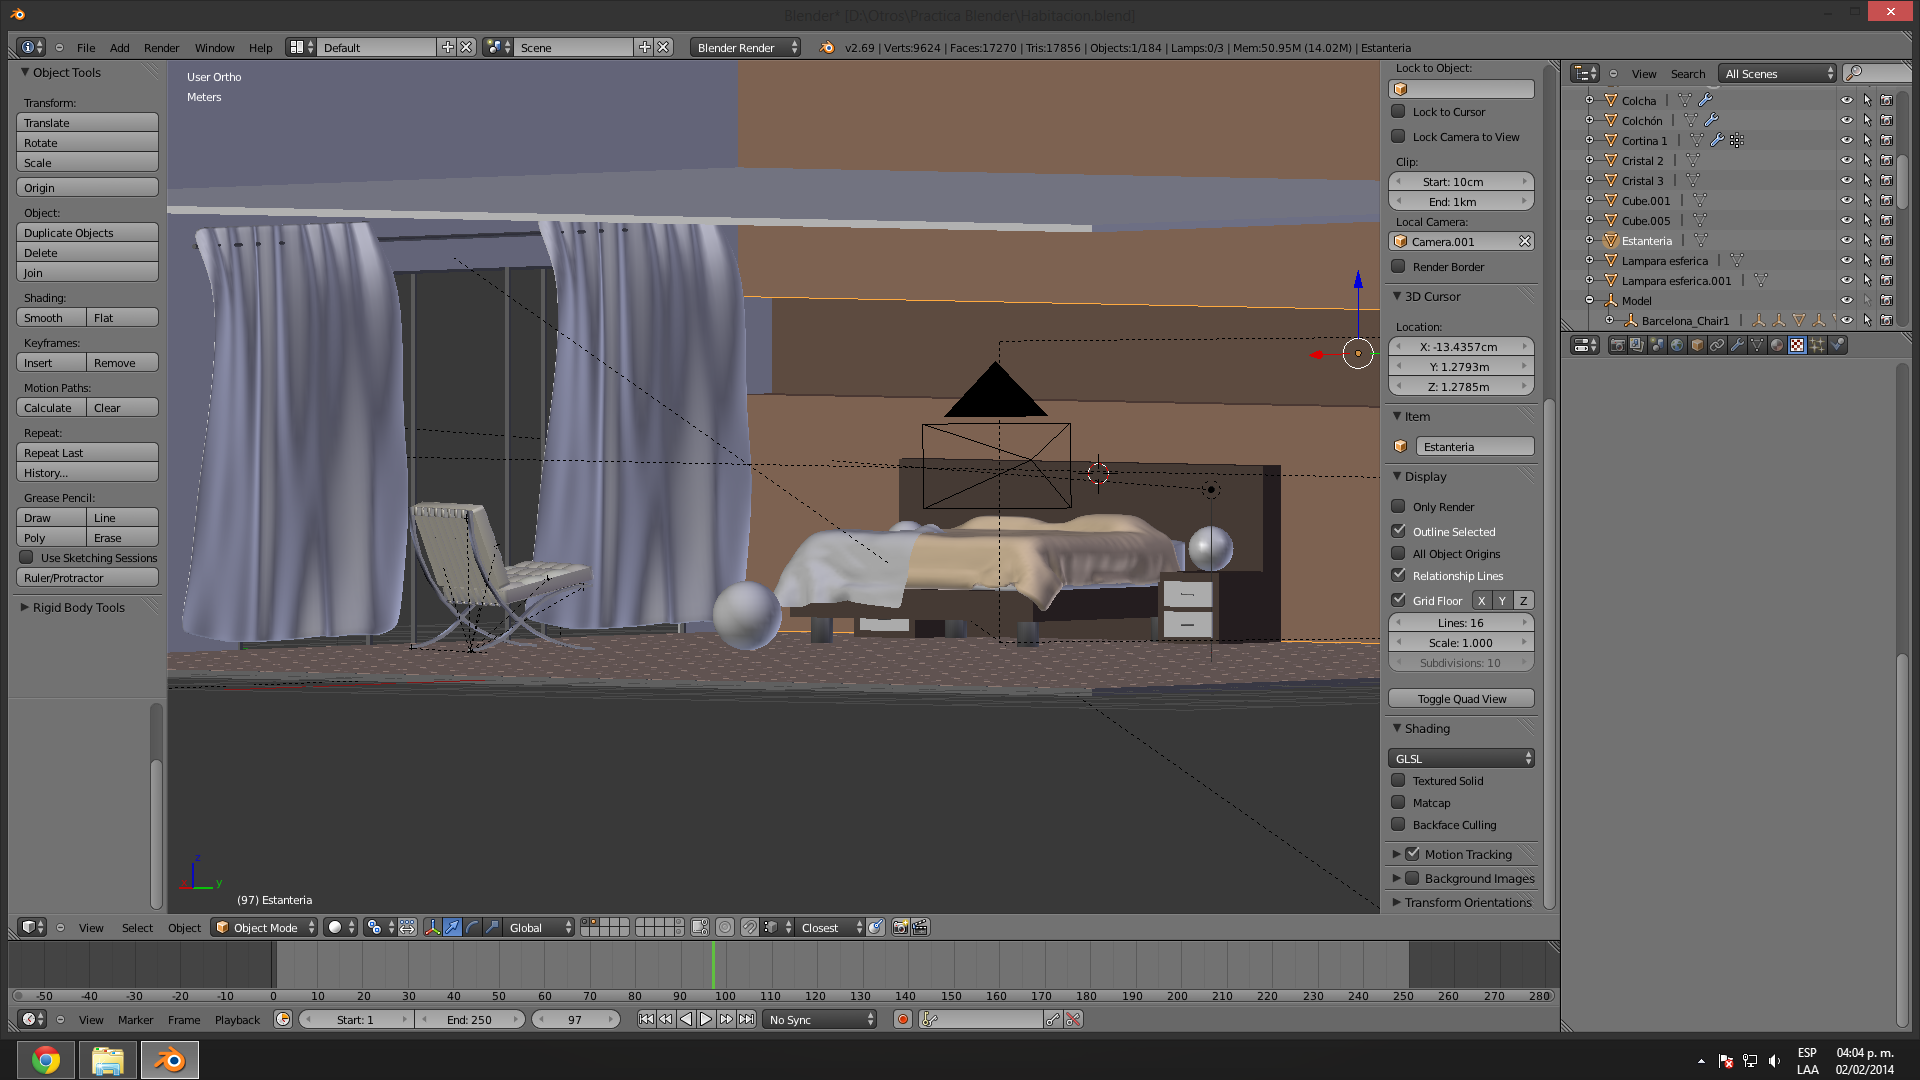Open the GLSL shading dropdown
Screen dimensions: 1920x1080
pyautogui.click(x=1461, y=758)
